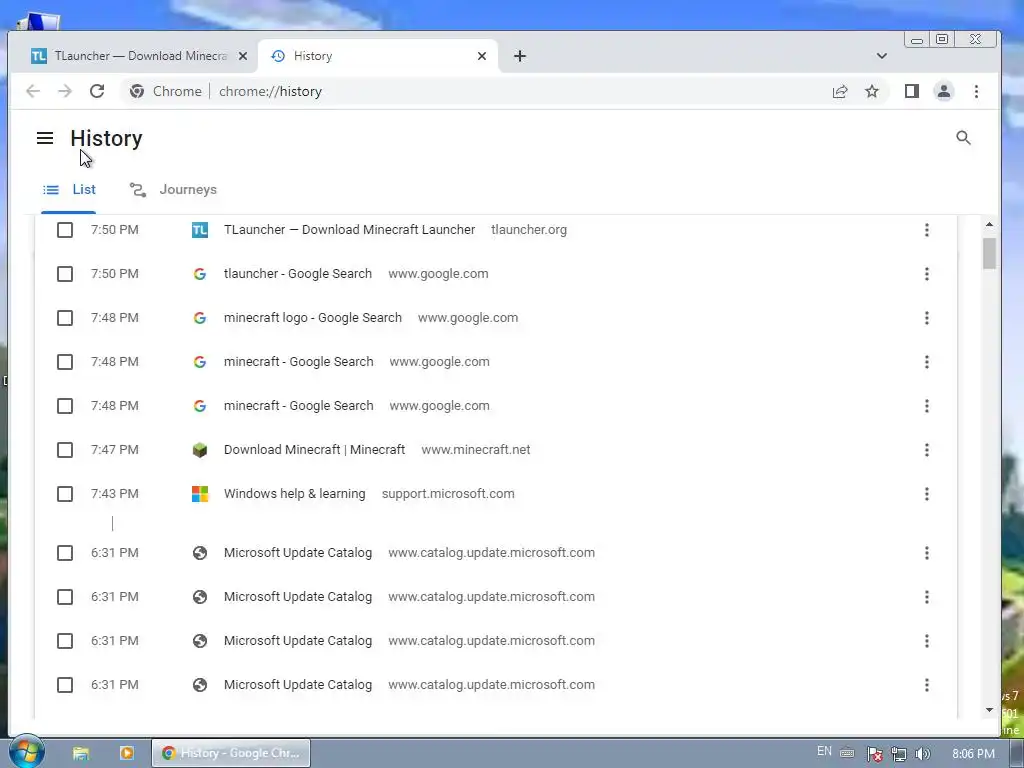Click the scrollbar down arrow

(x=989, y=710)
